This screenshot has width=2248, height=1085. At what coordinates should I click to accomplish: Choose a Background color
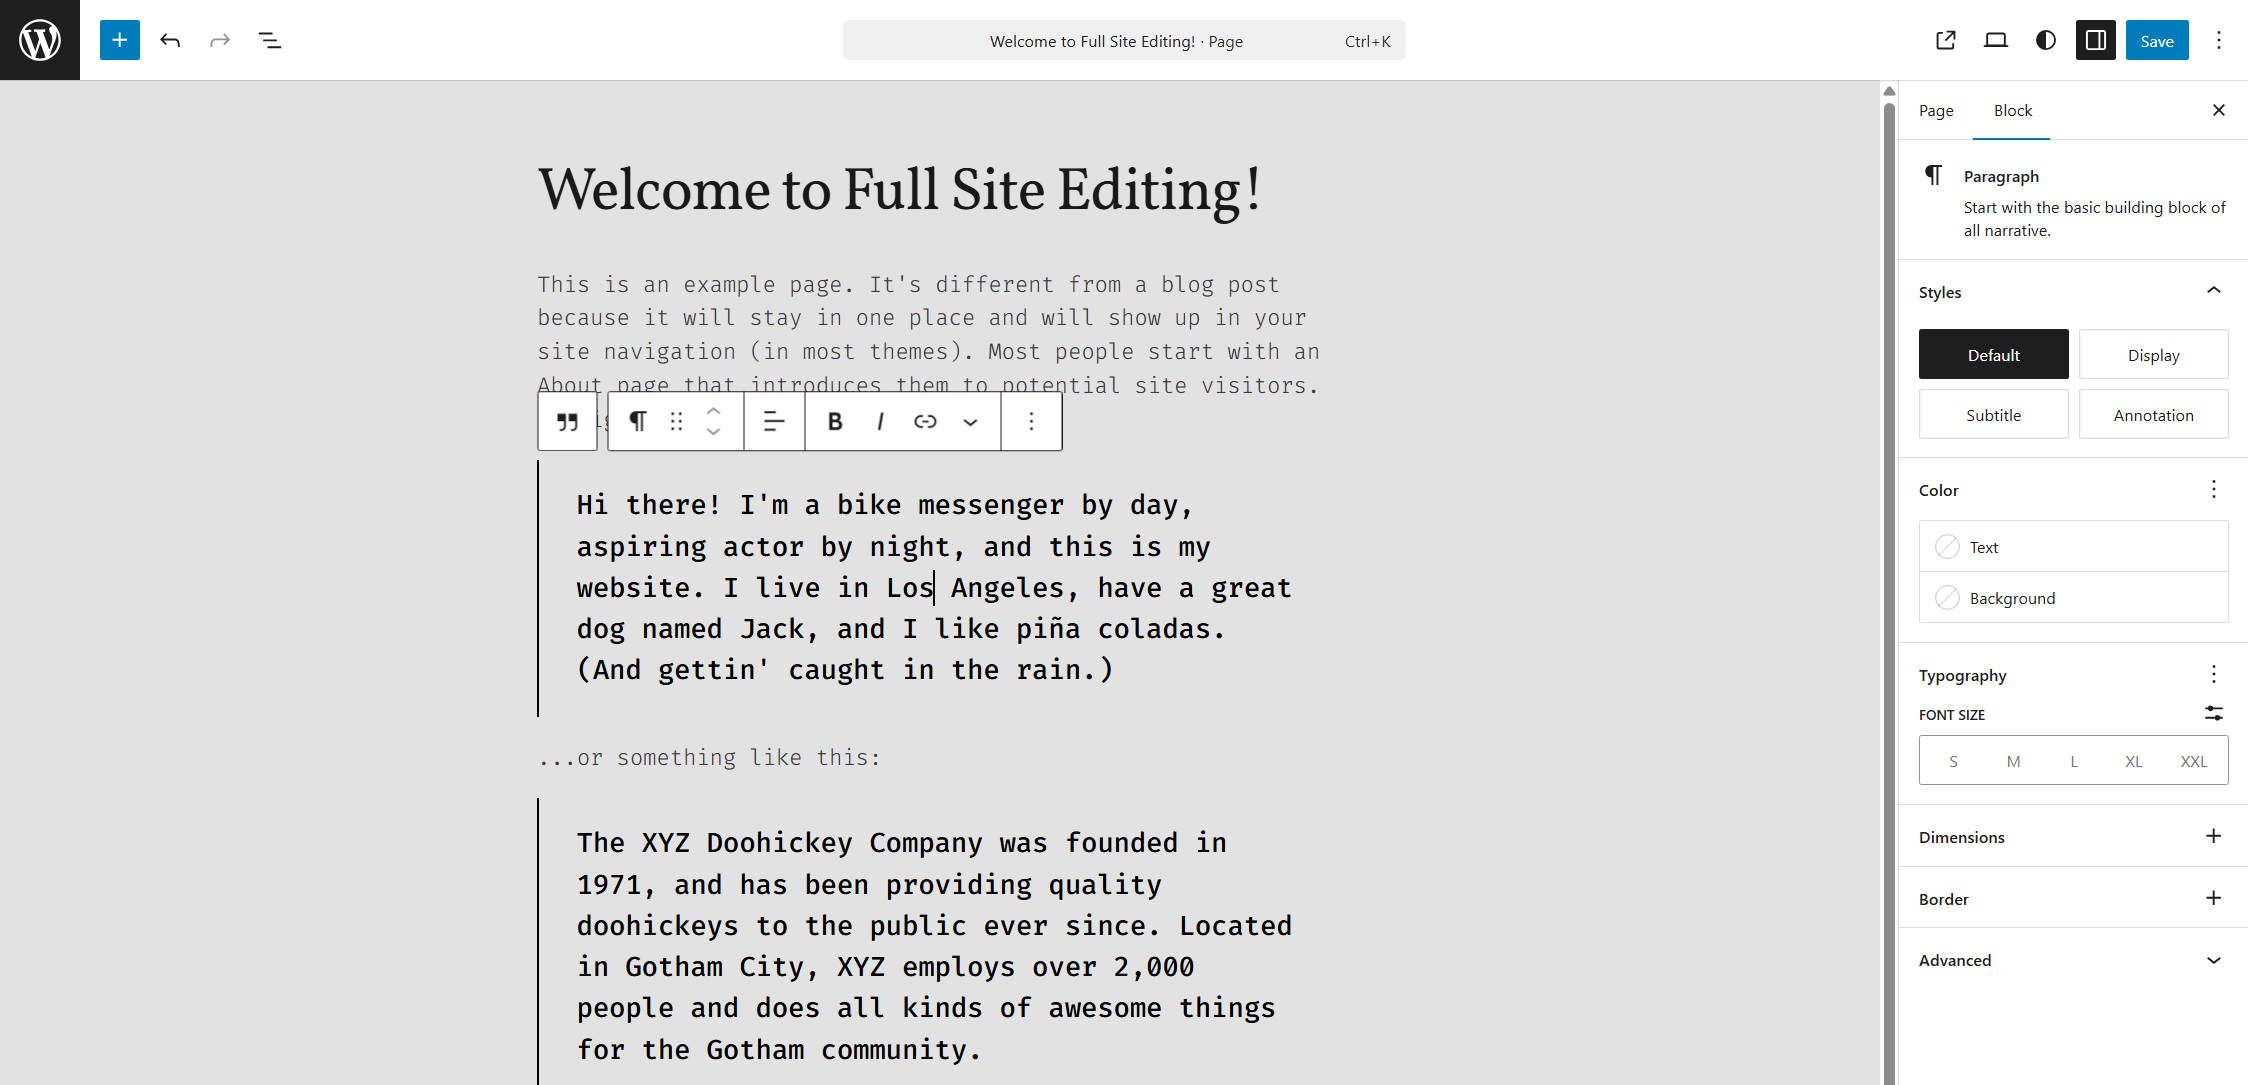pos(2073,597)
